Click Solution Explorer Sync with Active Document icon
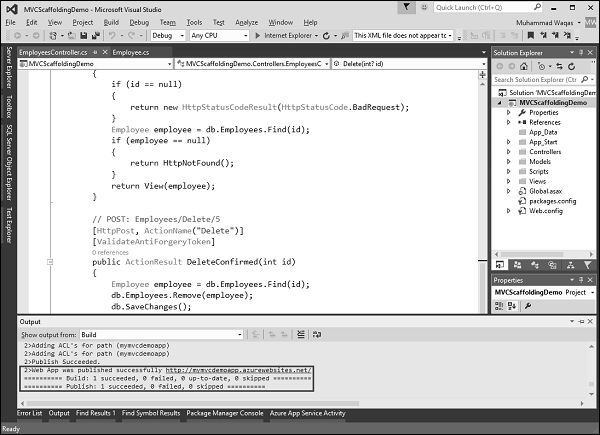The height and width of the screenshot is (435, 600). point(559,67)
